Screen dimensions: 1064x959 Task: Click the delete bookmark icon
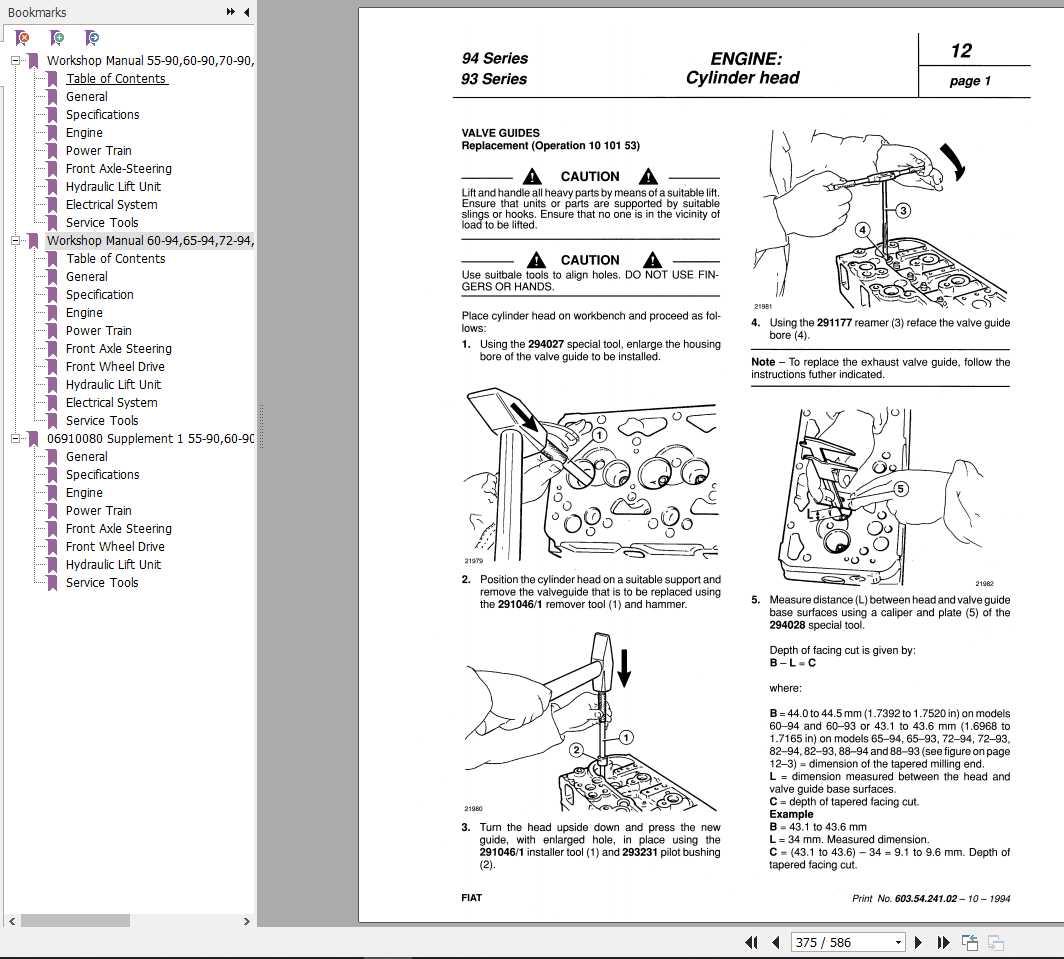(x=22, y=38)
